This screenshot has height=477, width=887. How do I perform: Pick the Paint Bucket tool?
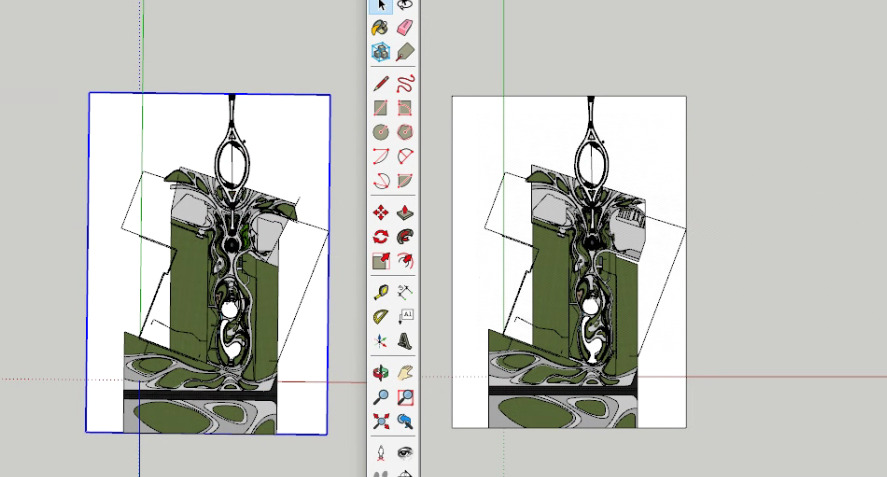tap(381, 28)
